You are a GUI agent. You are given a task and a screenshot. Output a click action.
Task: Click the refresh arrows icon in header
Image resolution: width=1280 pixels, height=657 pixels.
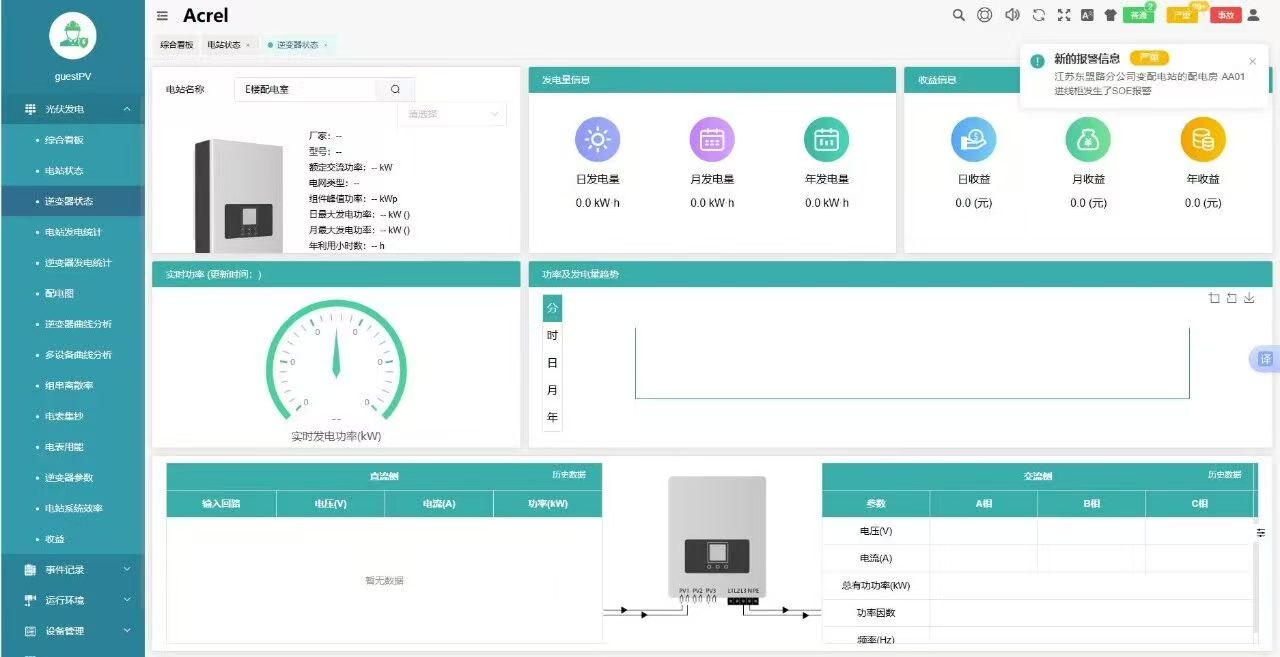pyautogui.click(x=1039, y=15)
